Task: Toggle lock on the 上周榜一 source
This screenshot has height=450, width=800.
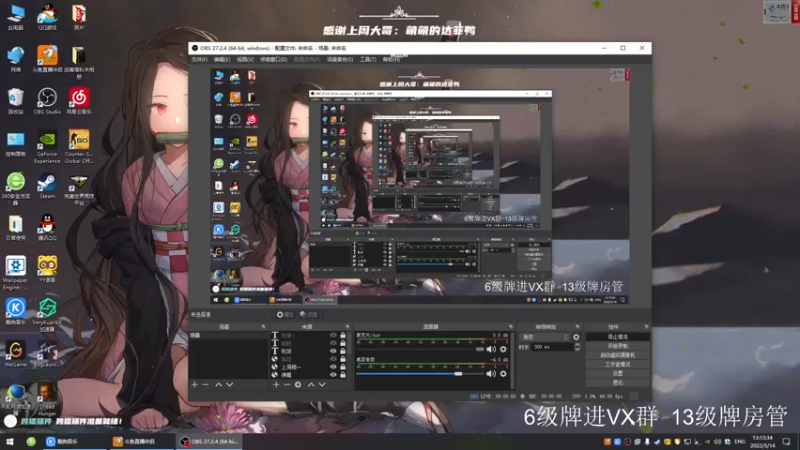Action: click(x=343, y=367)
